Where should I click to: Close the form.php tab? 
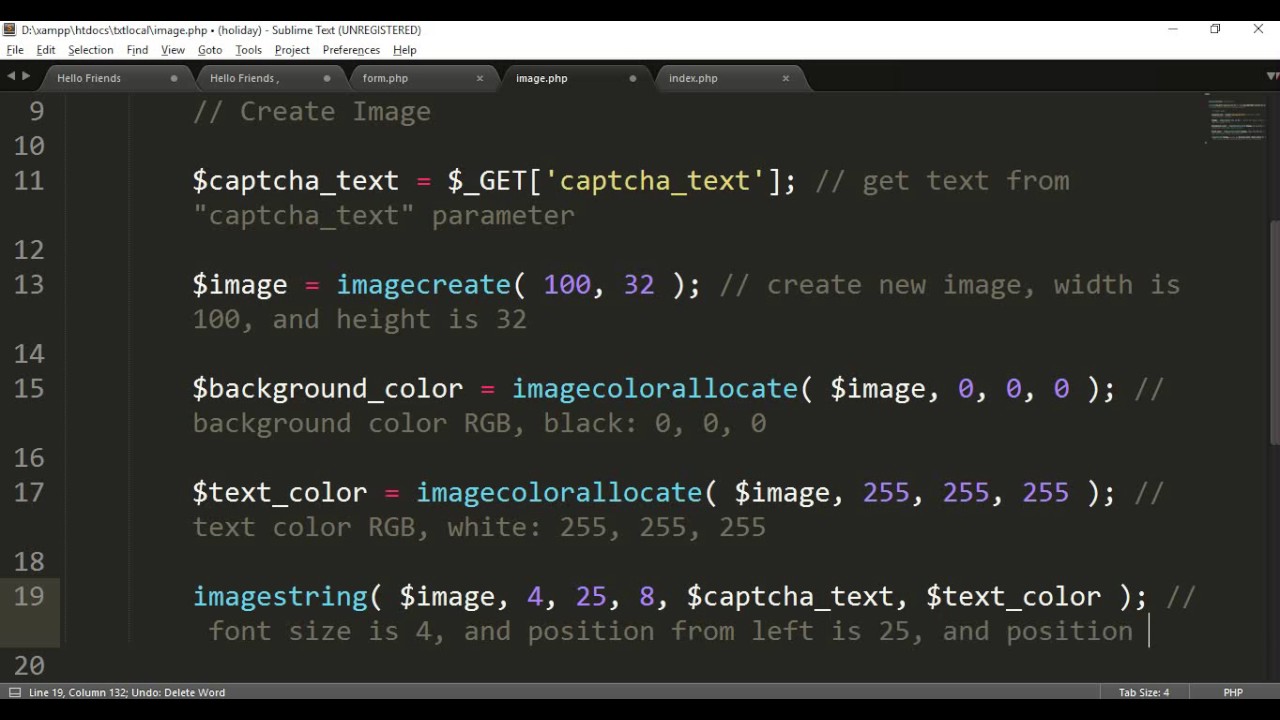480,78
